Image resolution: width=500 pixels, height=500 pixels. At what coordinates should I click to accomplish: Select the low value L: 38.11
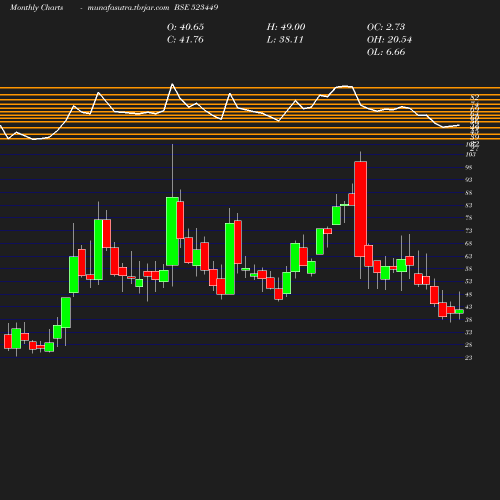(285, 39)
